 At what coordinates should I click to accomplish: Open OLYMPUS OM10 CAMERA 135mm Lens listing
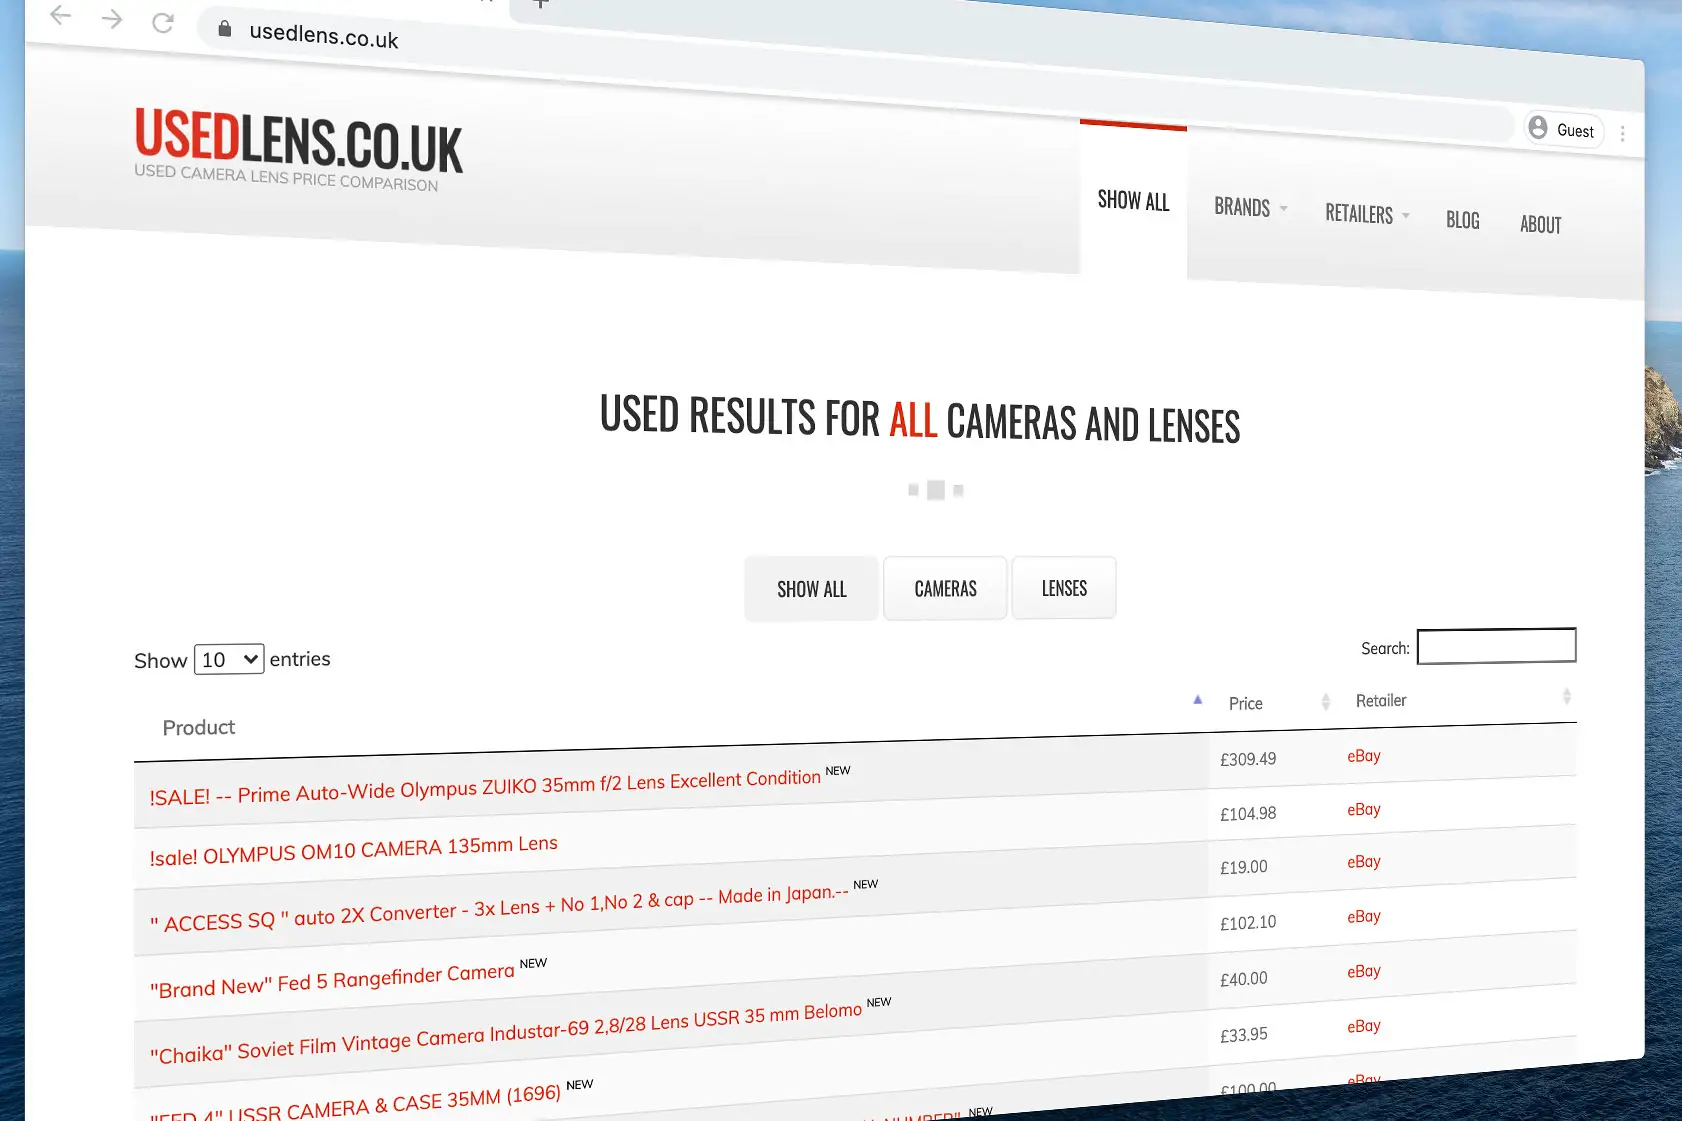(x=353, y=850)
